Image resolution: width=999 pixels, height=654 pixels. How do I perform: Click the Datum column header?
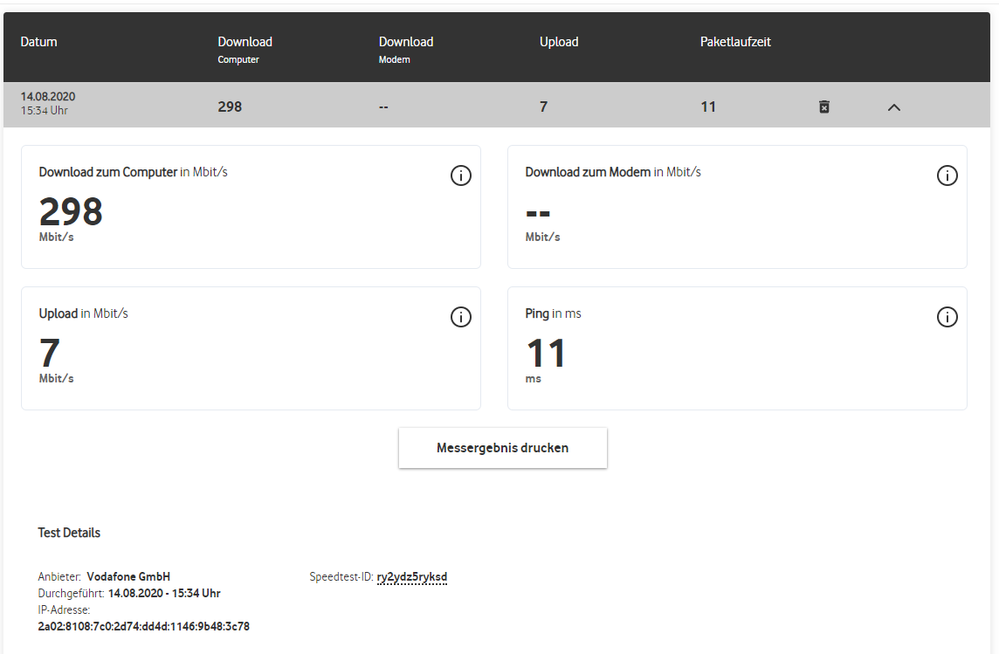[39, 42]
